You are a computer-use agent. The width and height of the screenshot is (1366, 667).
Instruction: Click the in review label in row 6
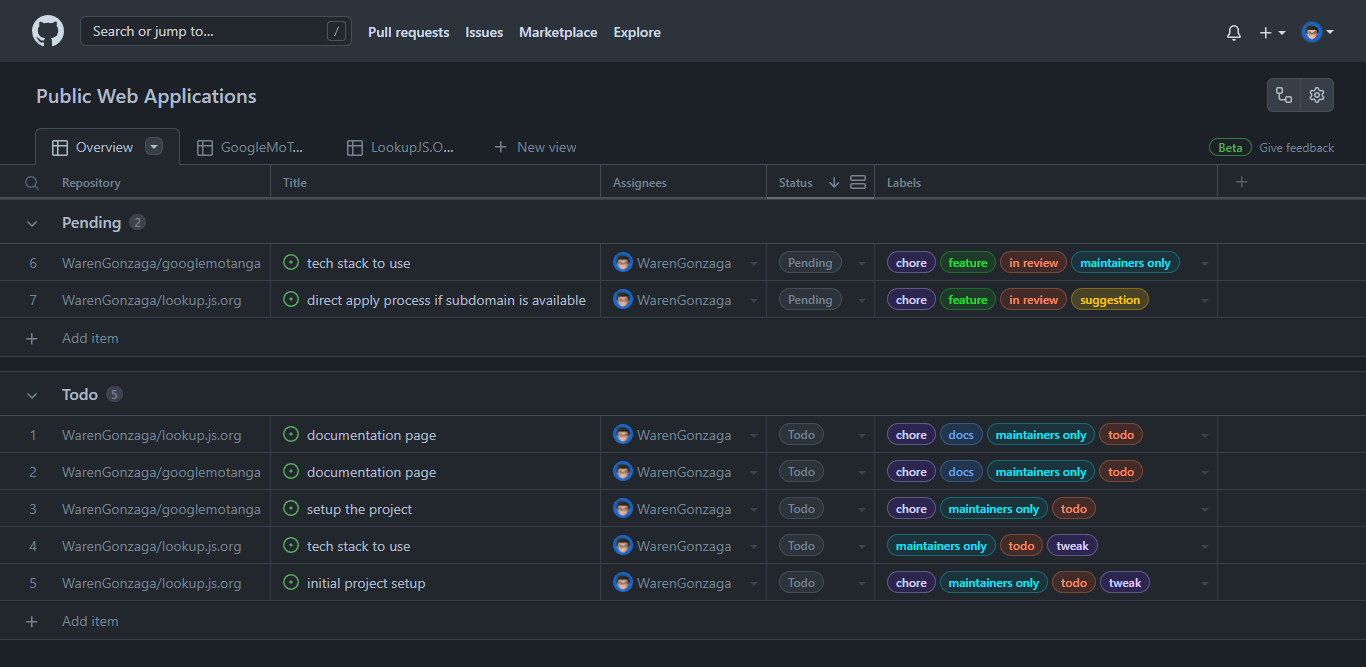1034,263
